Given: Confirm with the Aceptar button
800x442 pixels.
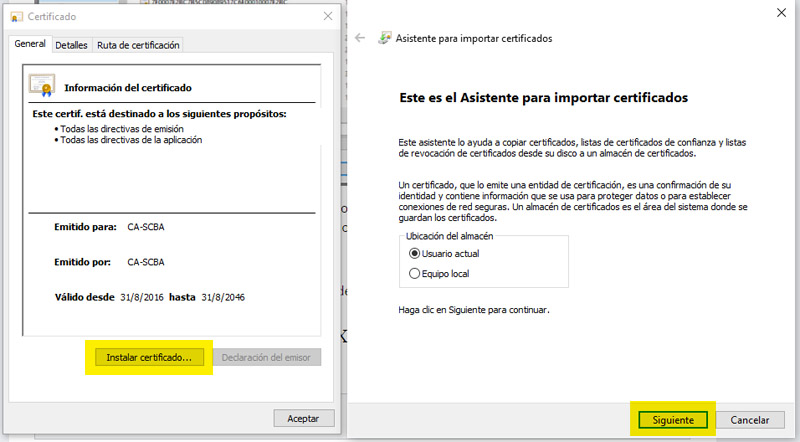Looking at the screenshot, I should tap(303, 418).
